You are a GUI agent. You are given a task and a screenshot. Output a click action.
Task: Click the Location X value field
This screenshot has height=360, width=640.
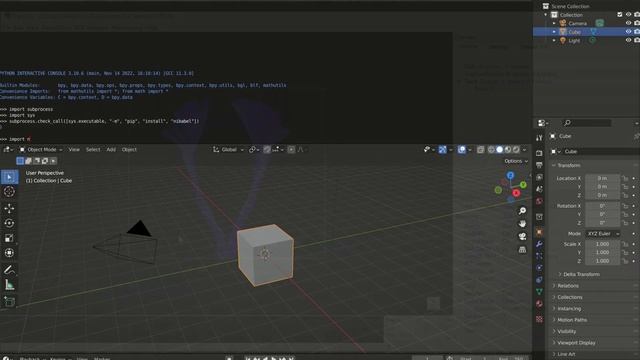tap(602, 178)
